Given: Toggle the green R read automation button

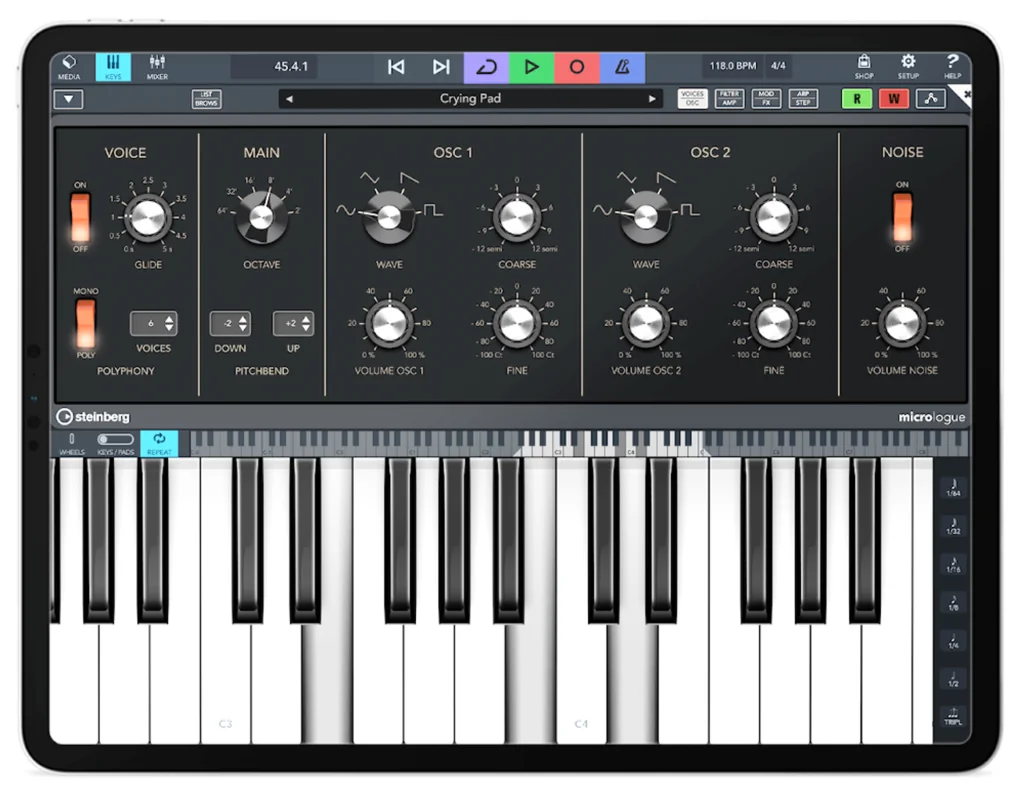Looking at the screenshot, I should click(x=857, y=99).
